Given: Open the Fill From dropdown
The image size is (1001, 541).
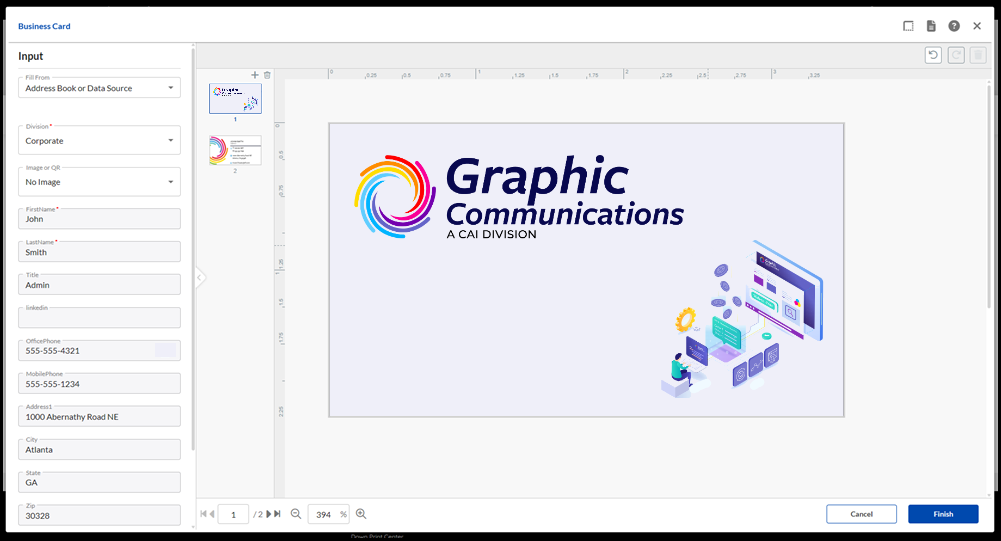Looking at the screenshot, I should tap(99, 88).
